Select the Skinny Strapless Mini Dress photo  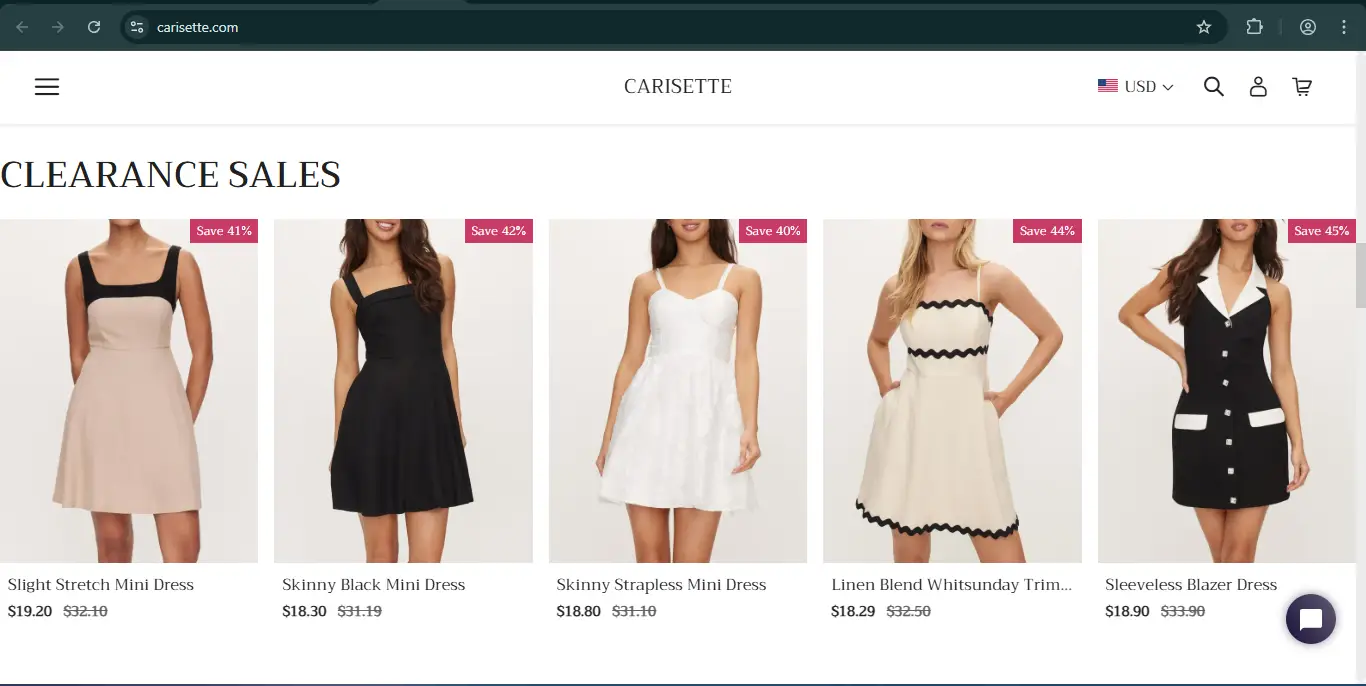coord(677,390)
